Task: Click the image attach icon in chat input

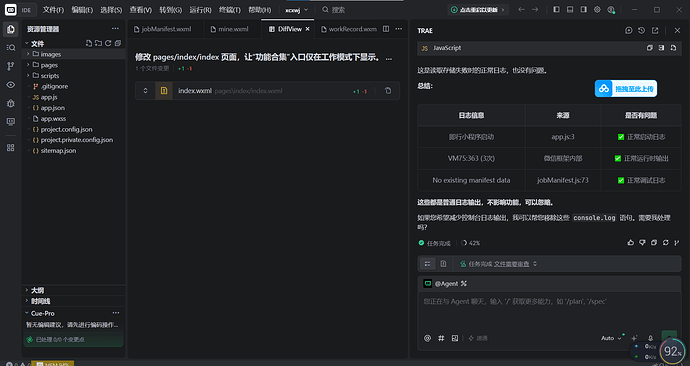Action: point(455,338)
